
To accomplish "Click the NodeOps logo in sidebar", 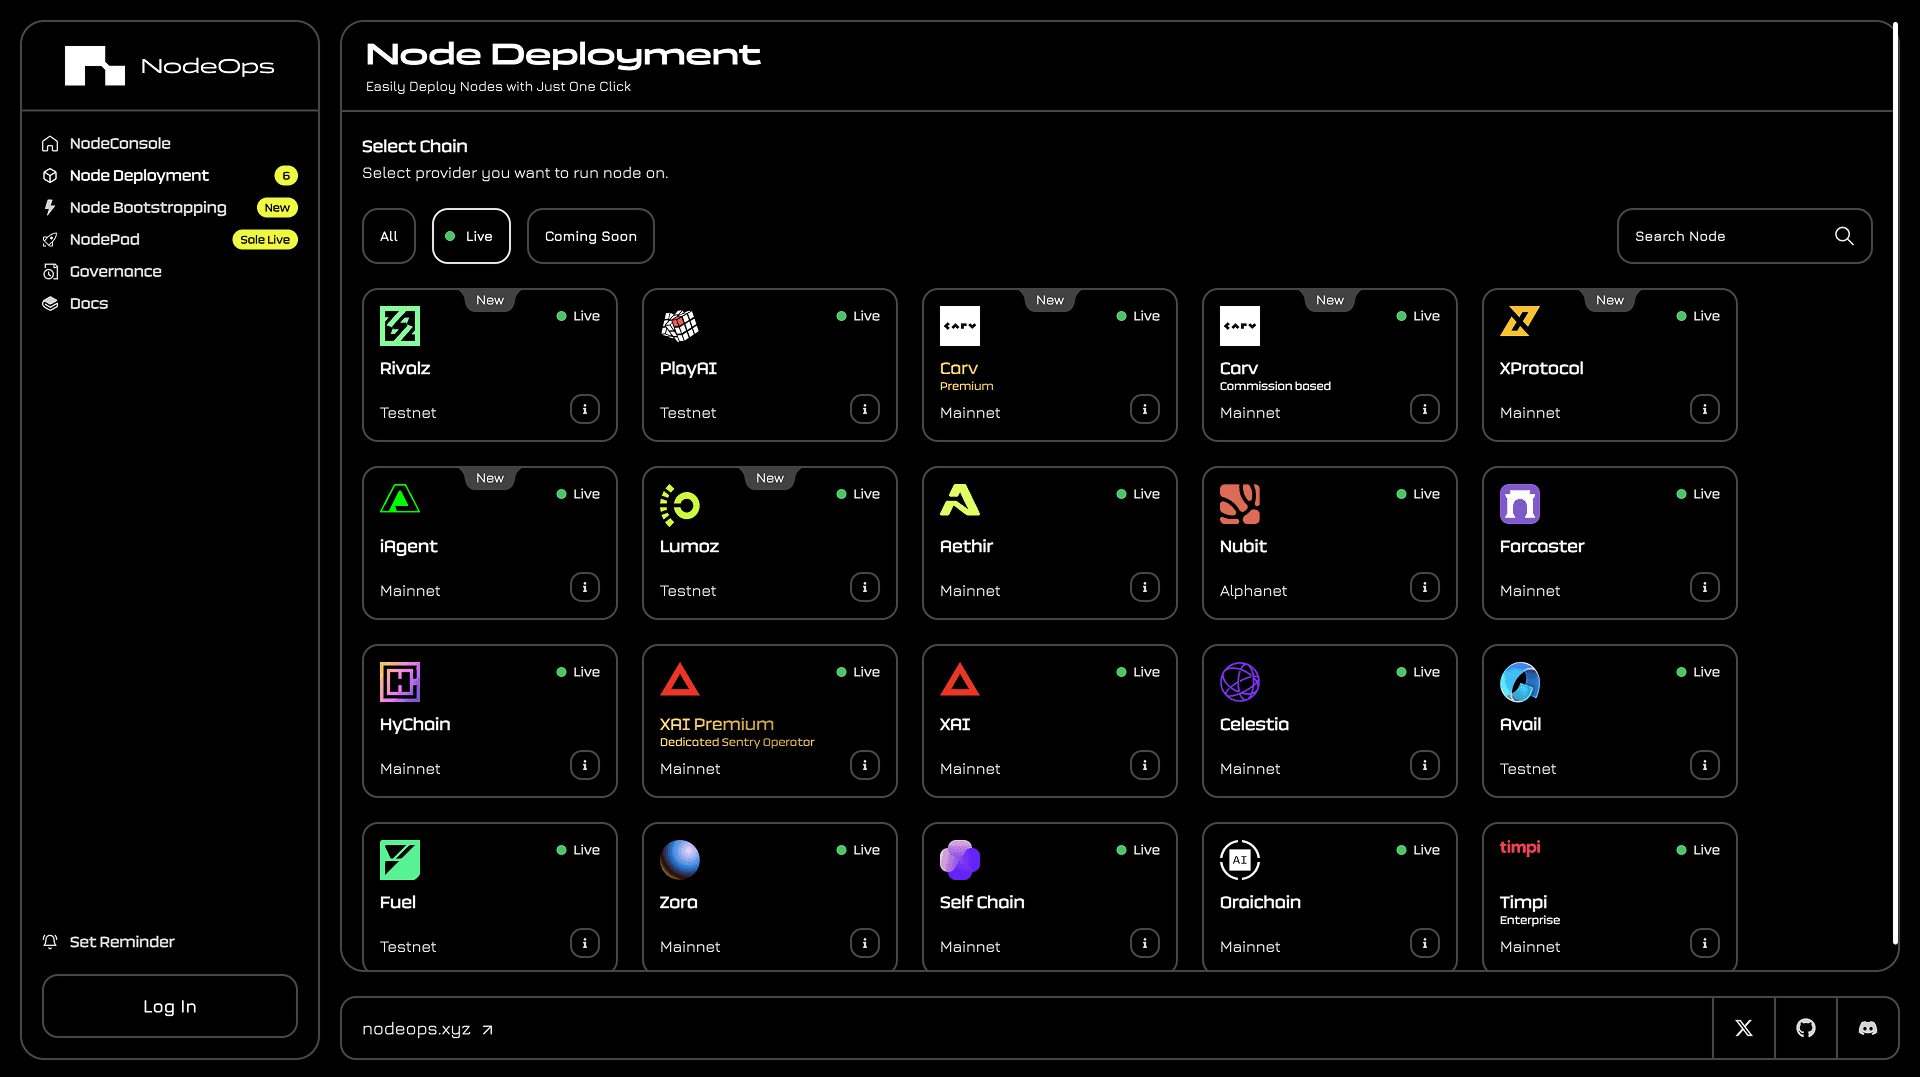I will pyautogui.click(x=170, y=66).
